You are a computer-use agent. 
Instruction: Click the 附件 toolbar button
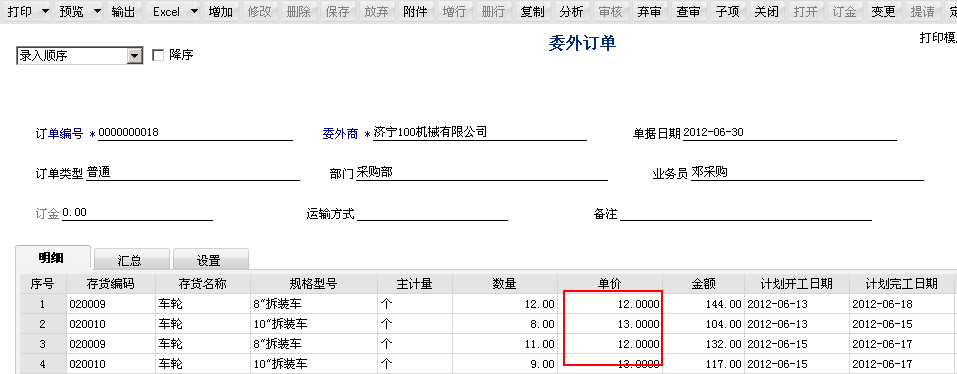(416, 12)
